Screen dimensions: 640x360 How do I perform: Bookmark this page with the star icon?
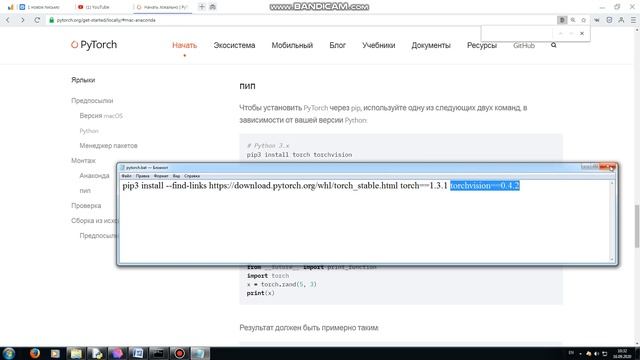point(584,20)
